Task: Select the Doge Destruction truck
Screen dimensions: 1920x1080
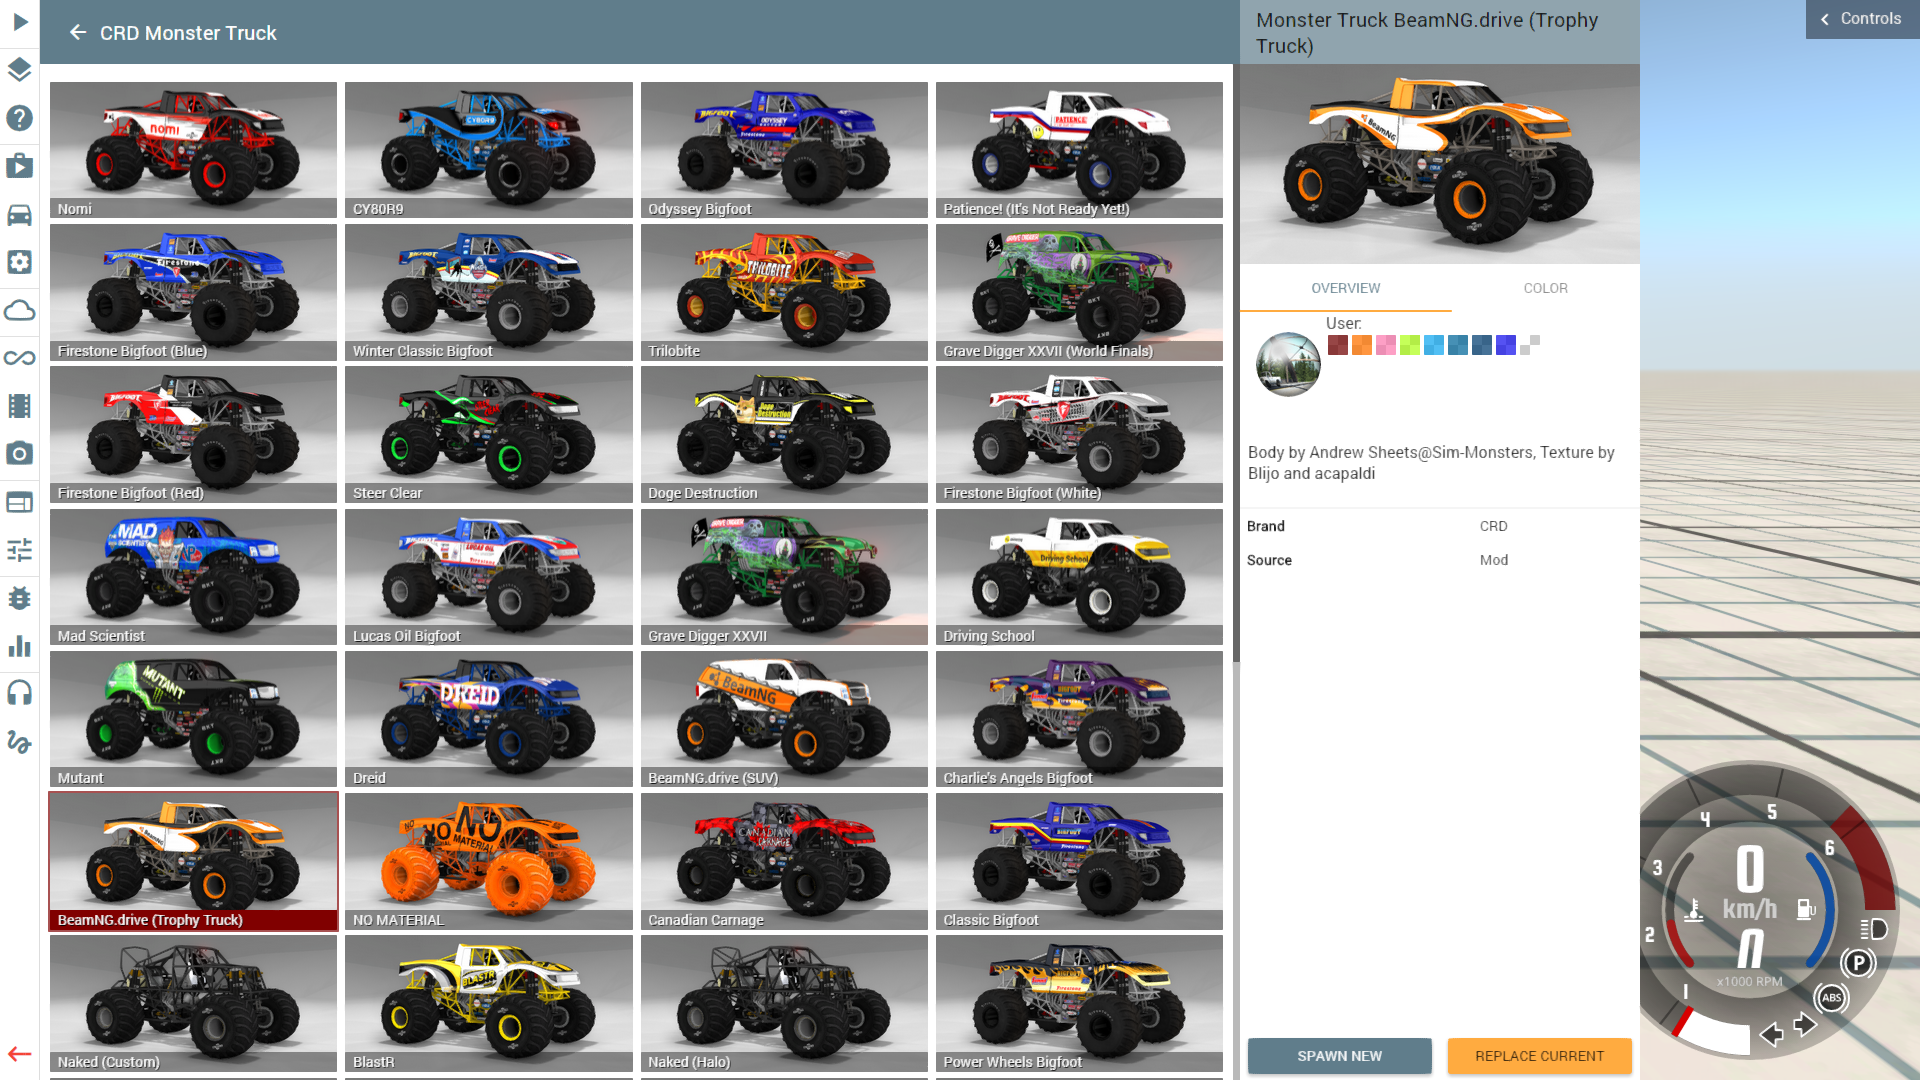Action: pos(784,434)
